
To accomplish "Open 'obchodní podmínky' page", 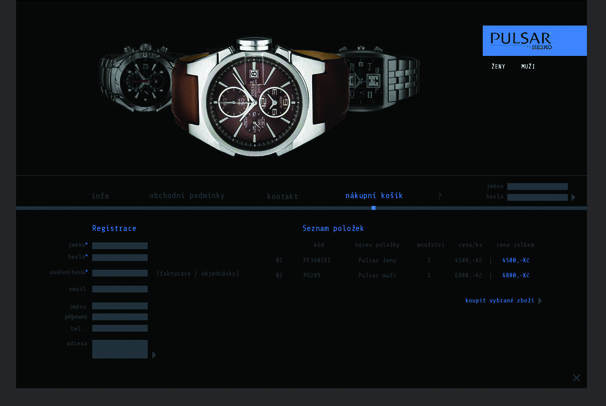I will tap(187, 196).
